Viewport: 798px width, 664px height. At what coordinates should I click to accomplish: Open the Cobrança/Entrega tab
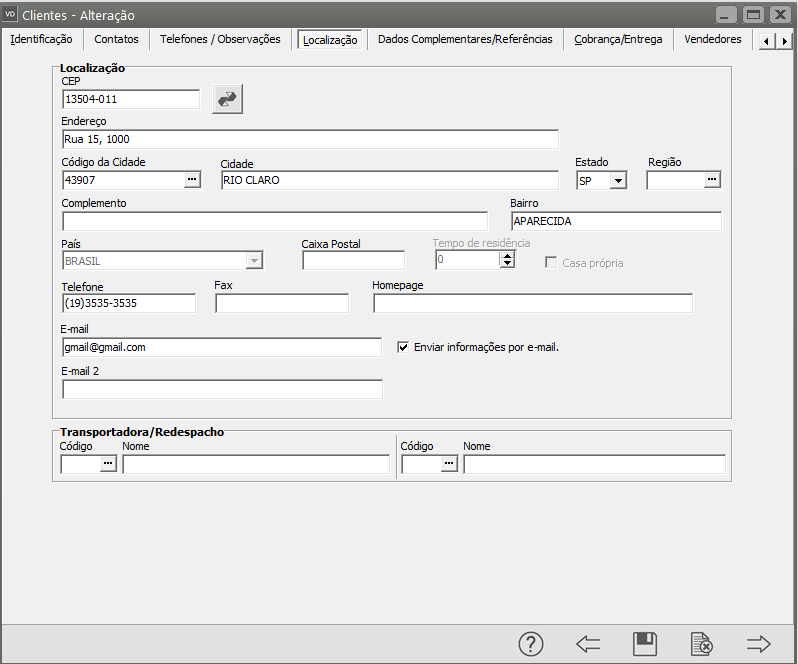pyautogui.click(x=617, y=39)
